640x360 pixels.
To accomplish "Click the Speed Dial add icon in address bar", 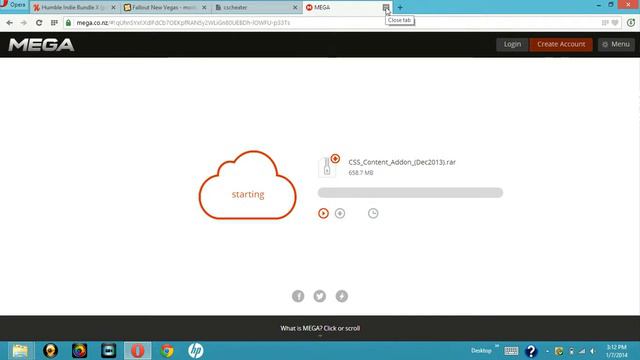I will [x=605, y=23].
